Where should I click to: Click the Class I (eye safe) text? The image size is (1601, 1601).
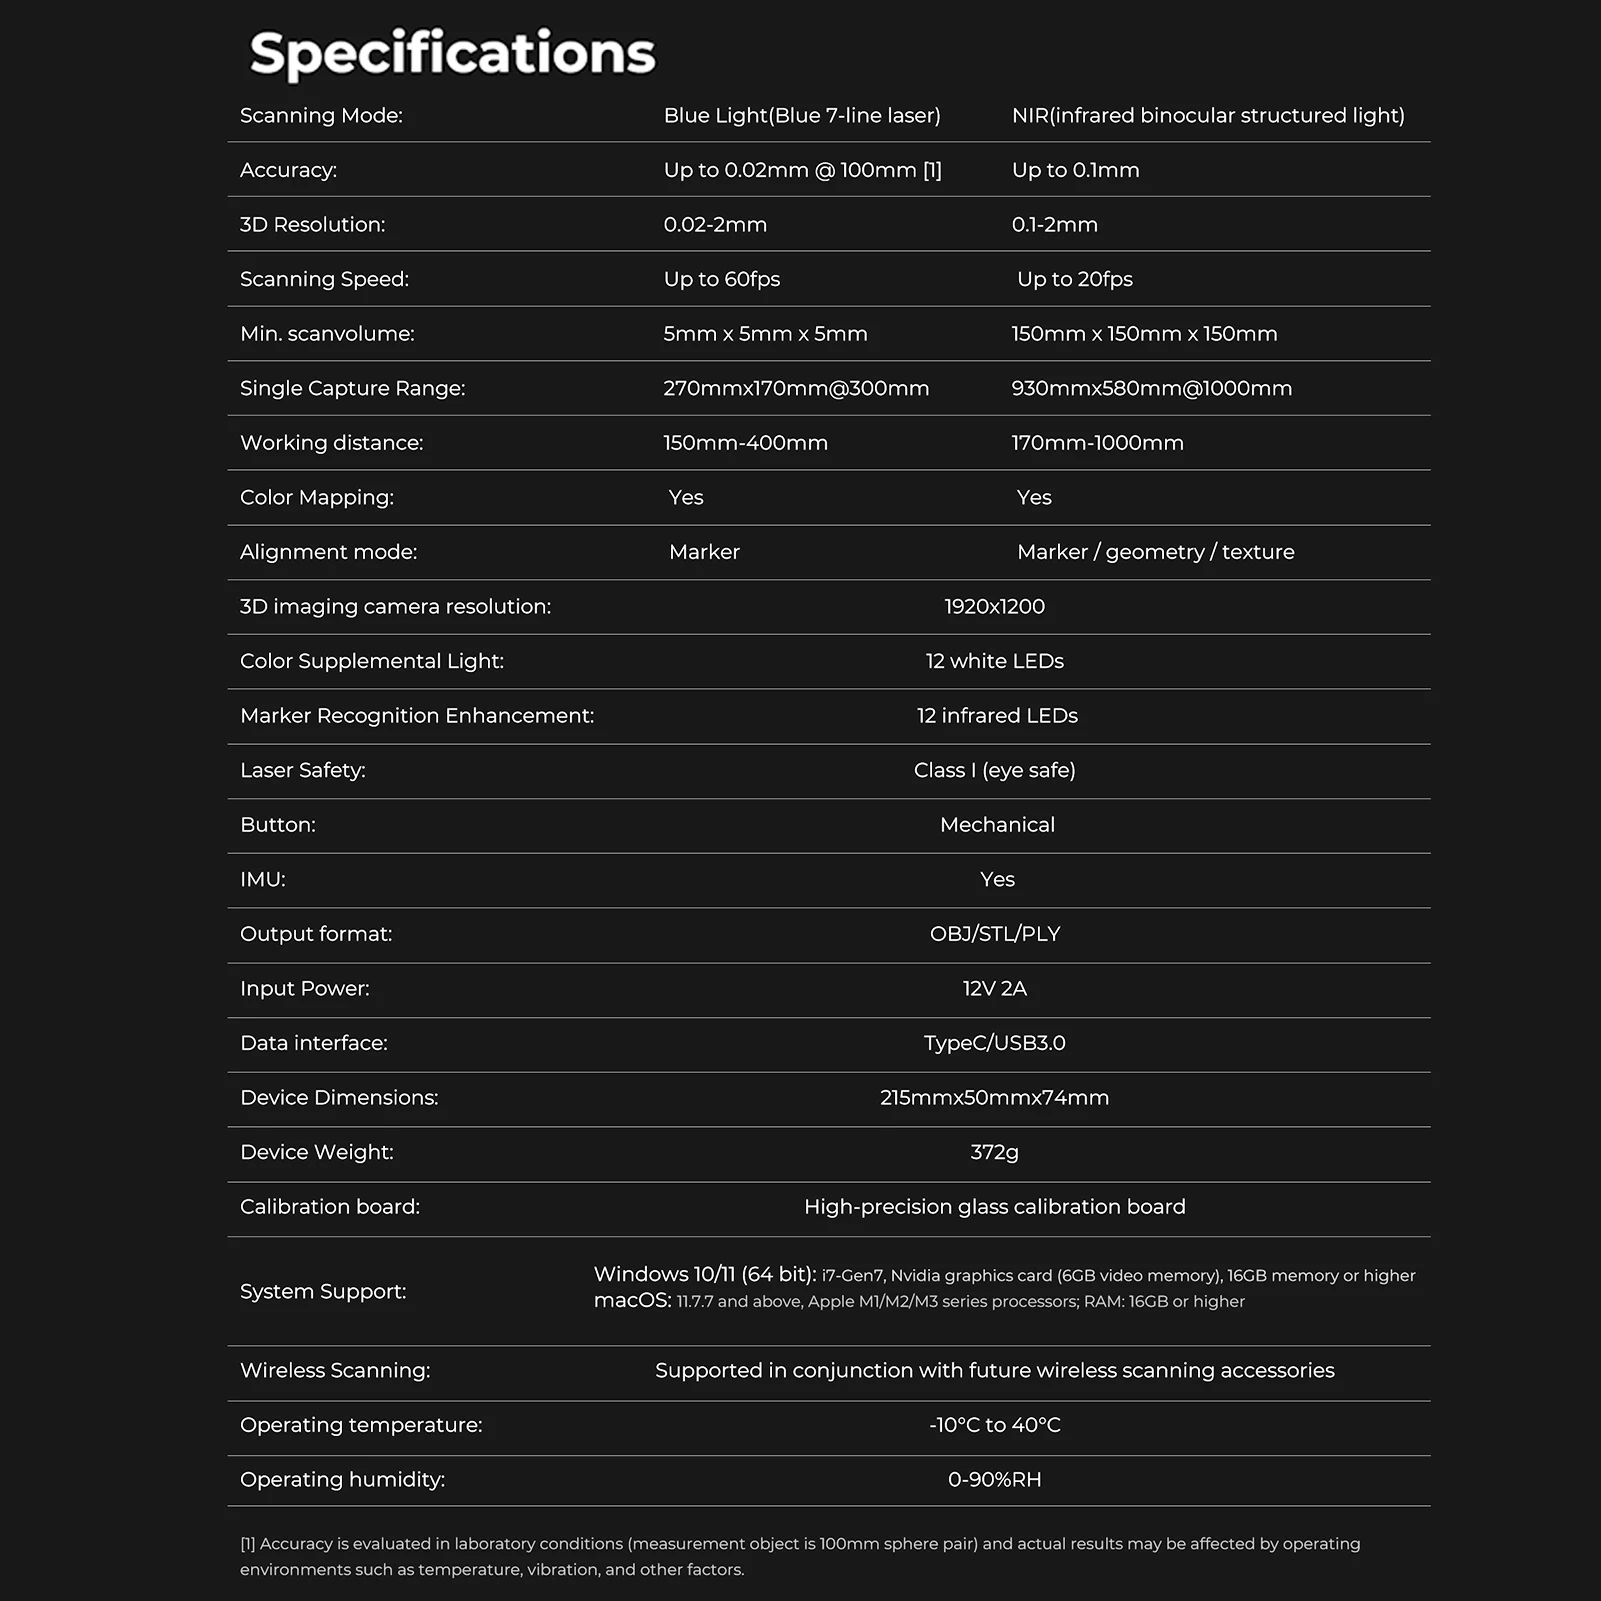[994, 770]
